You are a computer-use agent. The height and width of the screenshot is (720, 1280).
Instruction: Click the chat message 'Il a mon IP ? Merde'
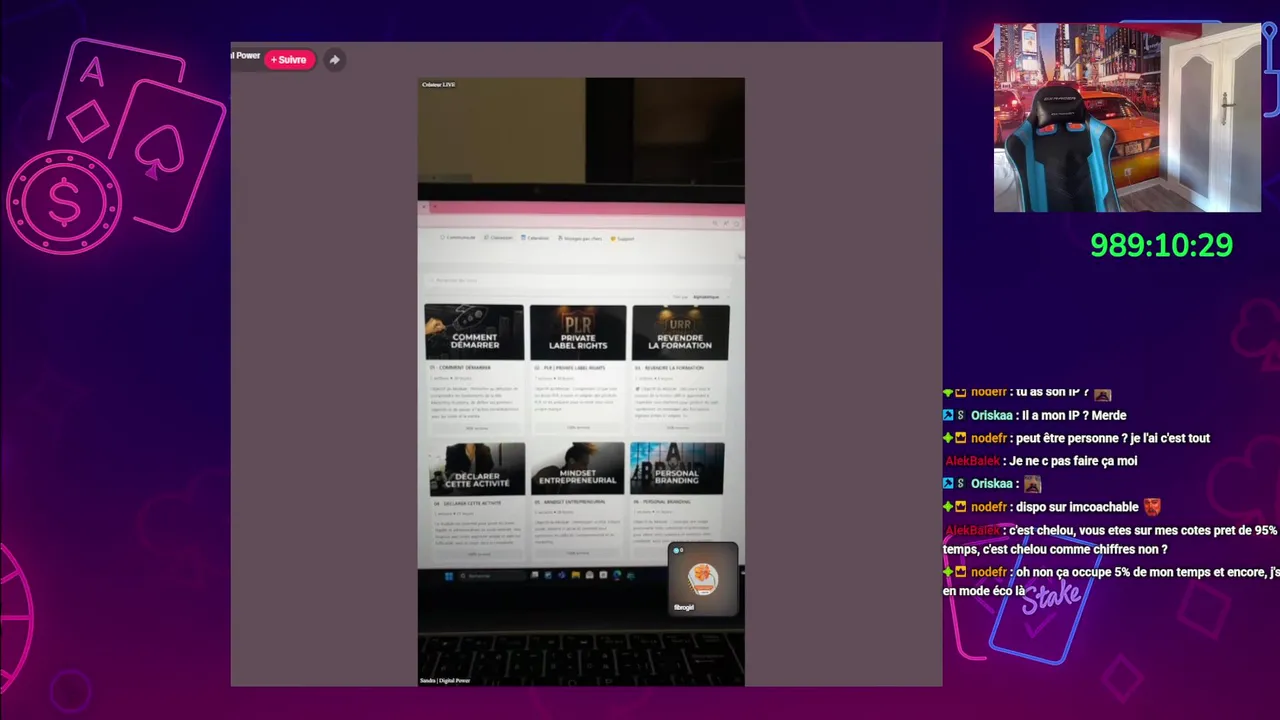click(x=1074, y=416)
